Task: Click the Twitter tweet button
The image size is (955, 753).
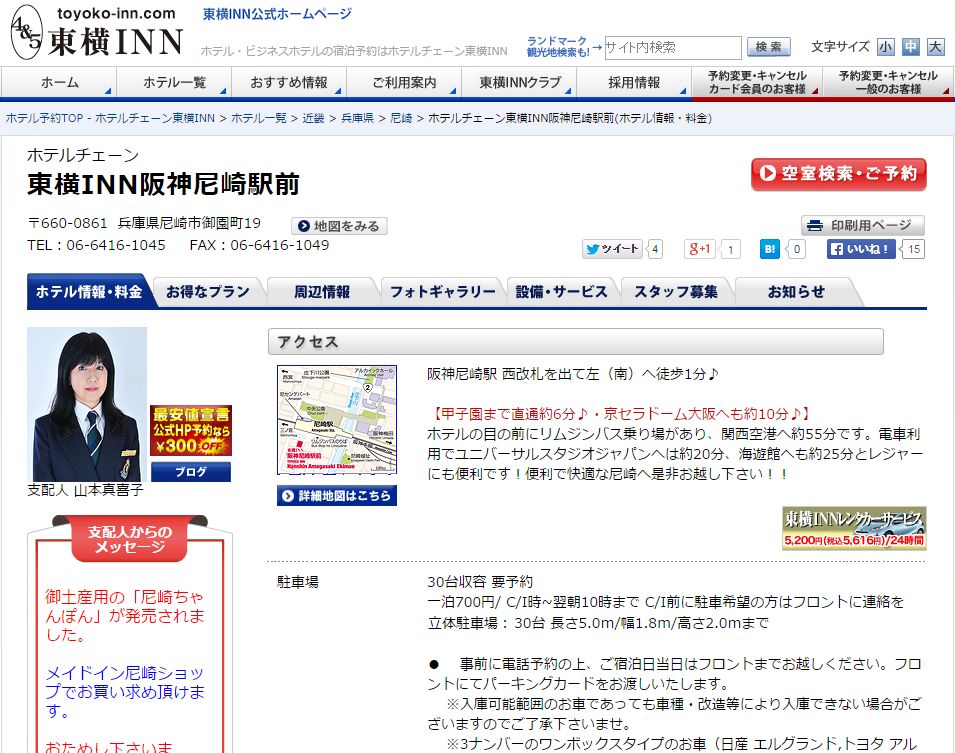Action: tap(612, 249)
